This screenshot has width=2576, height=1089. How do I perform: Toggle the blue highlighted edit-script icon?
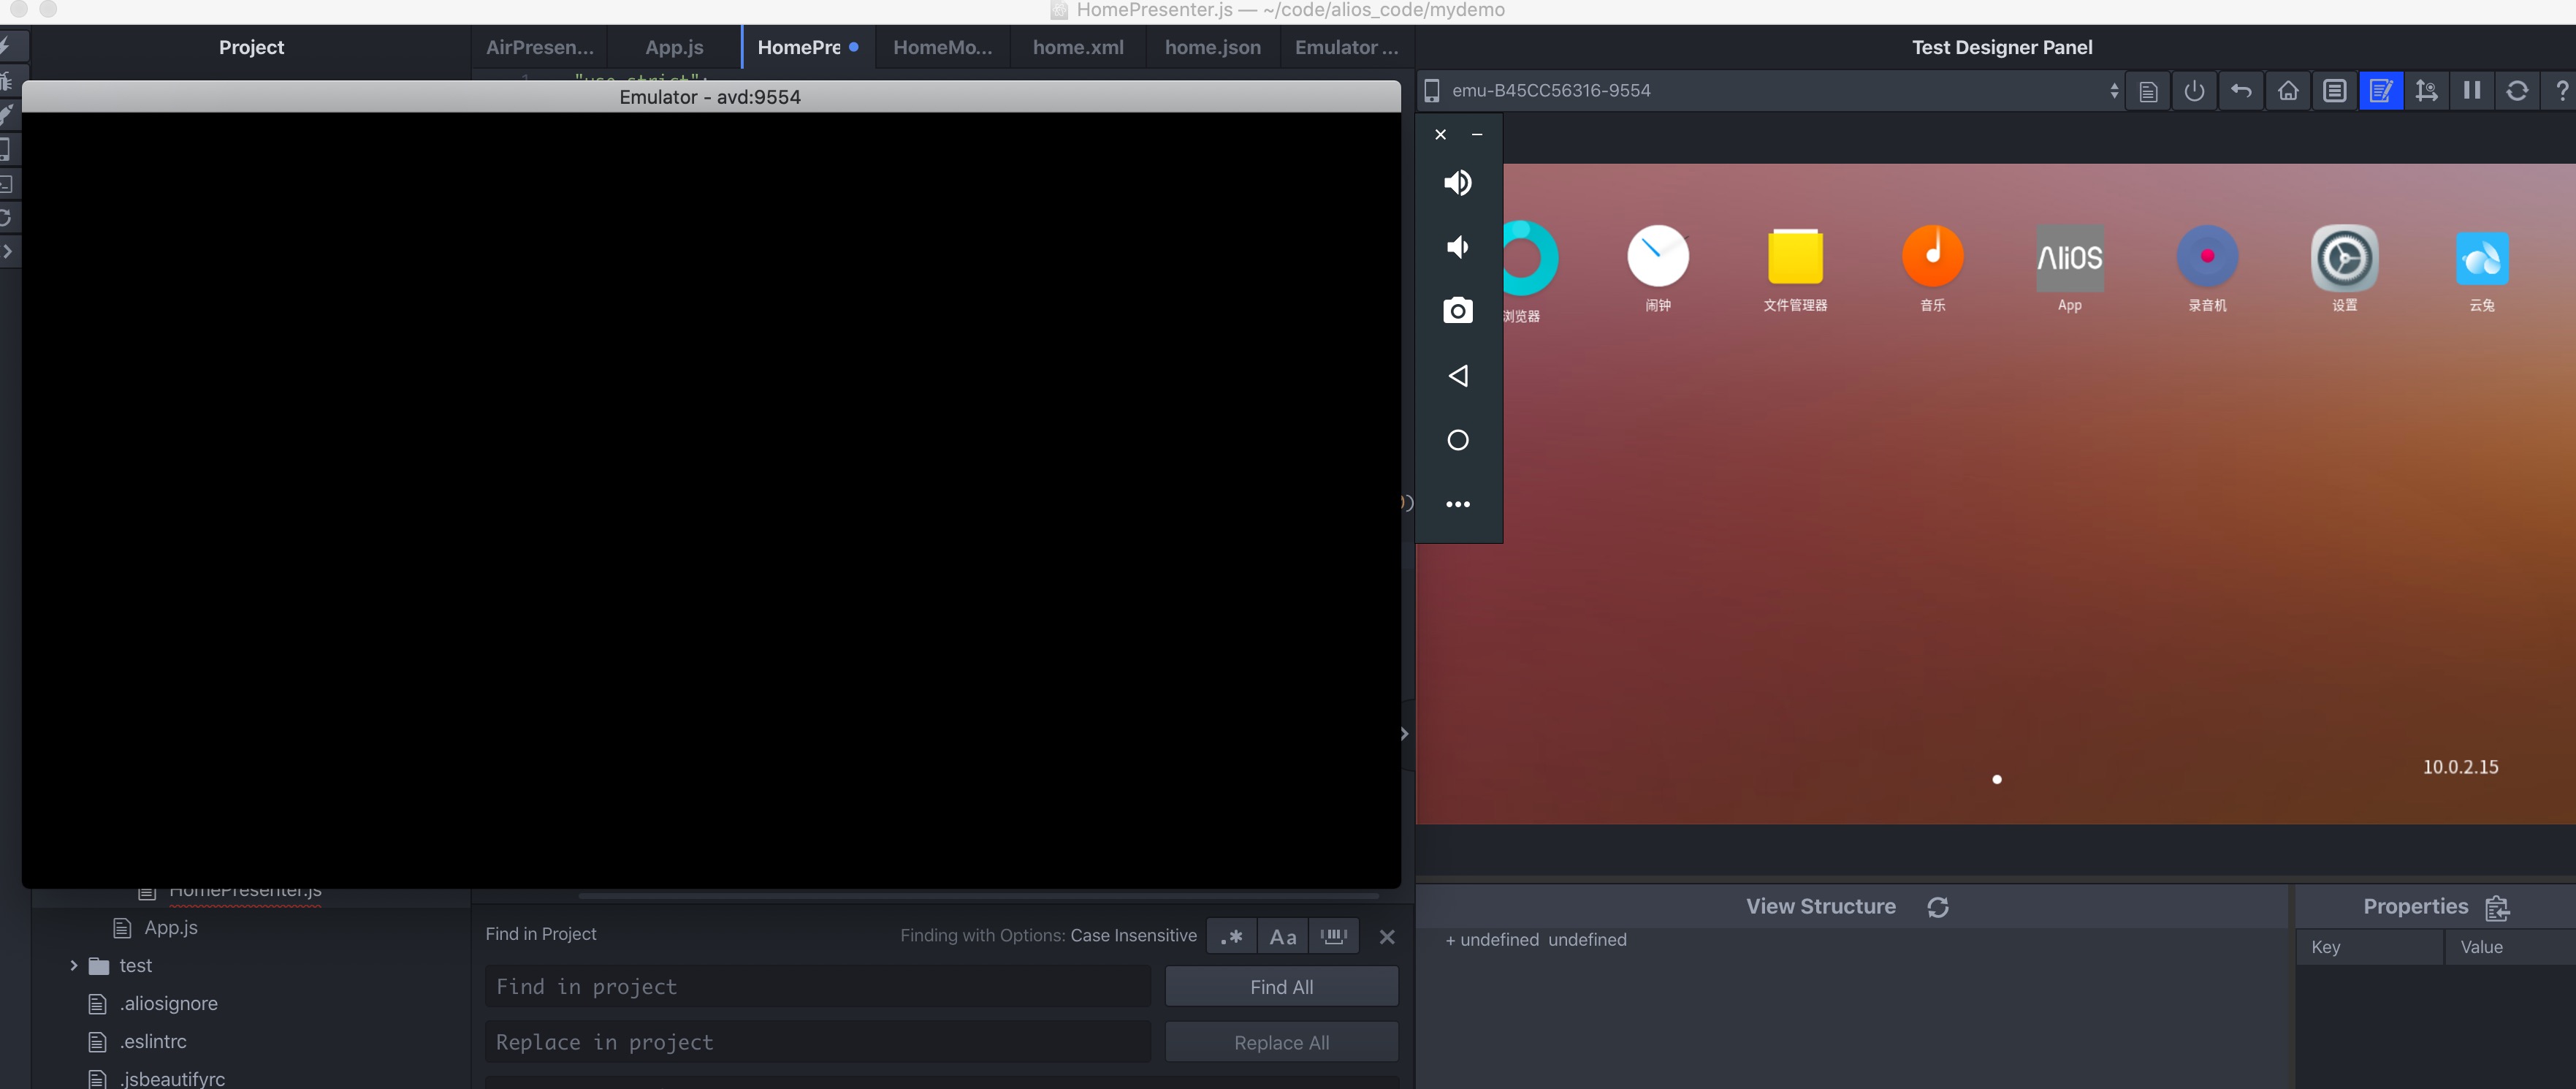point(2381,91)
